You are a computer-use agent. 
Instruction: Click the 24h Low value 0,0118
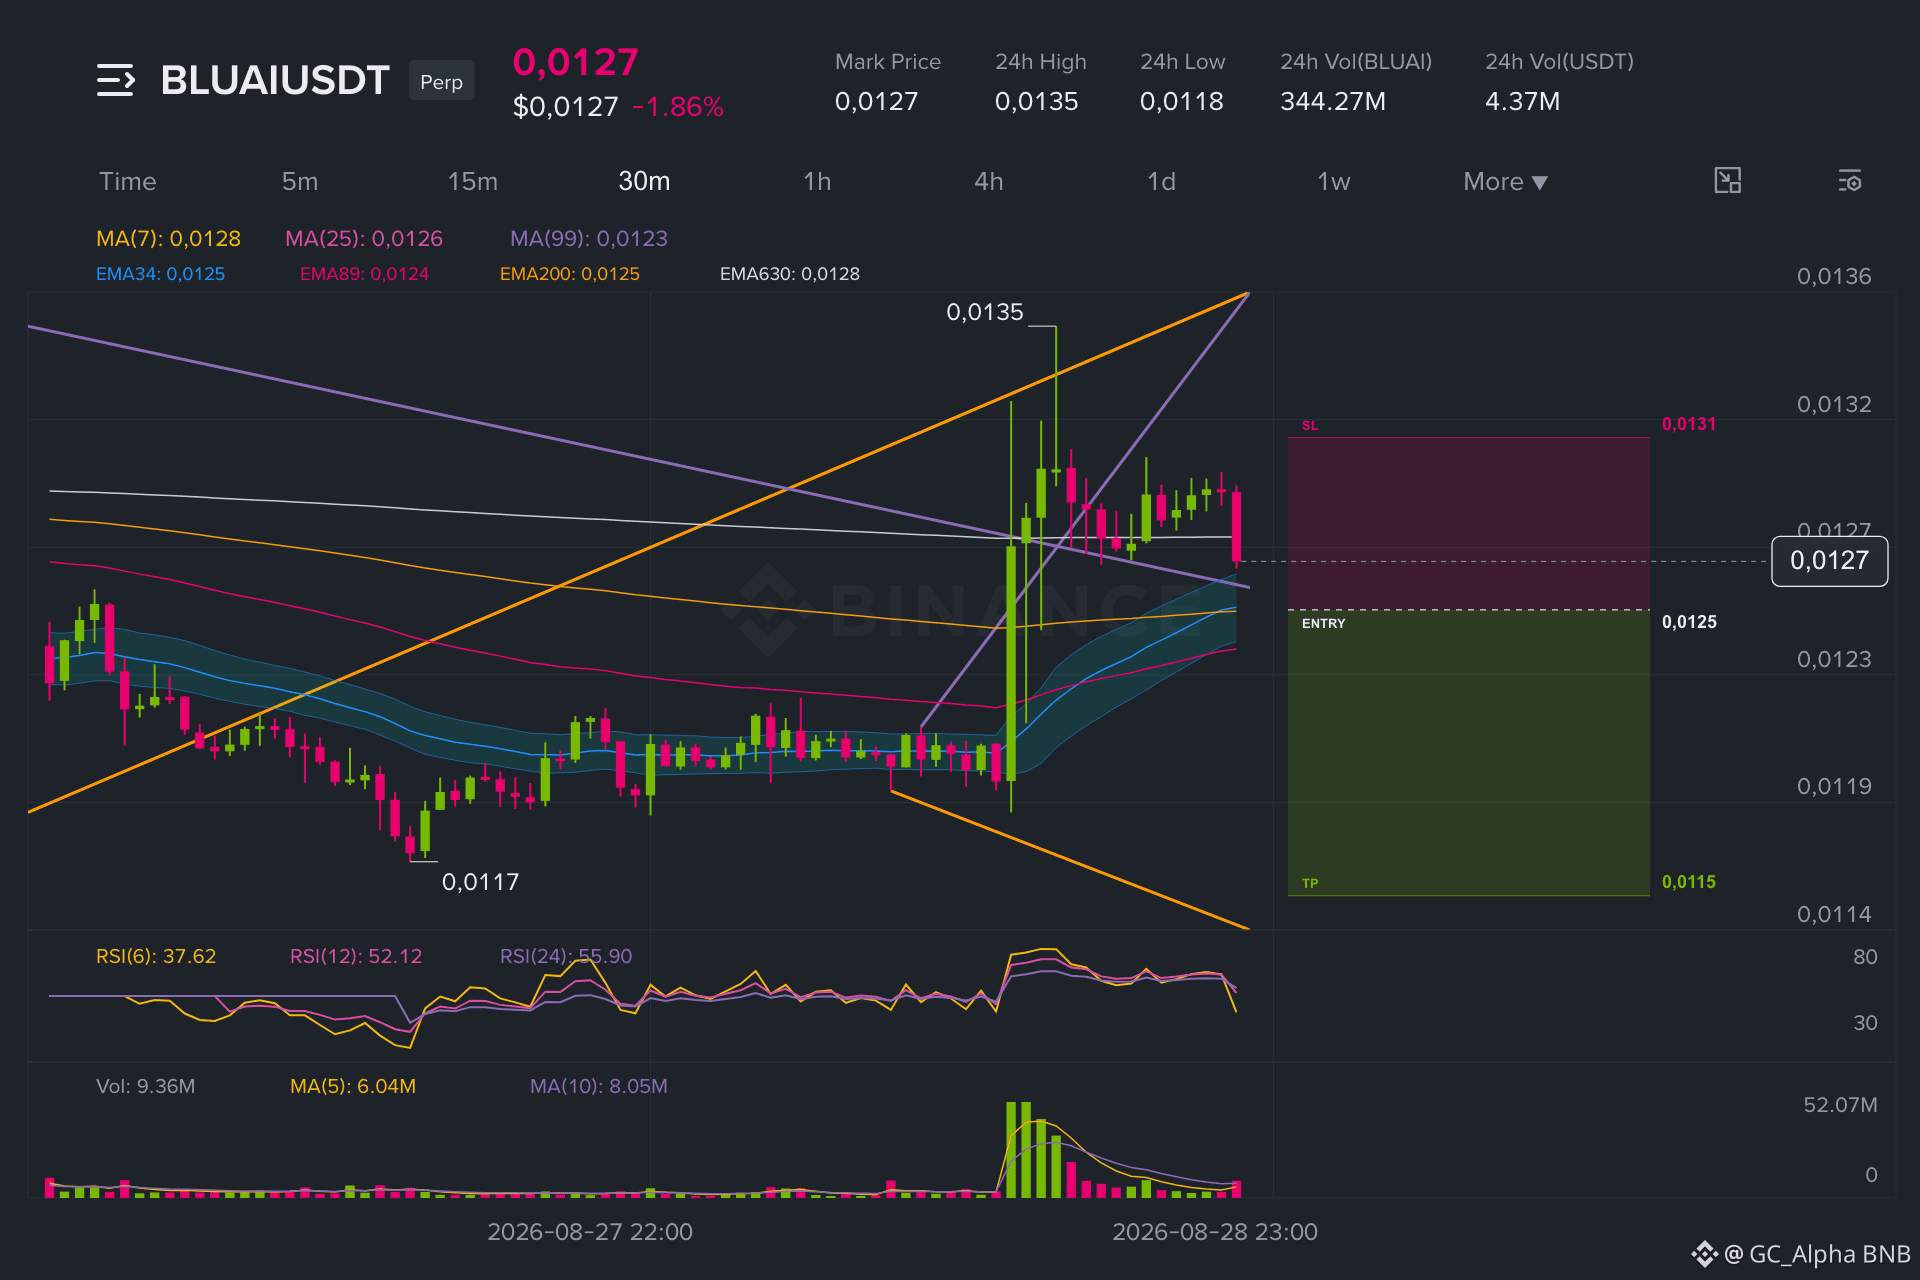click(1181, 102)
